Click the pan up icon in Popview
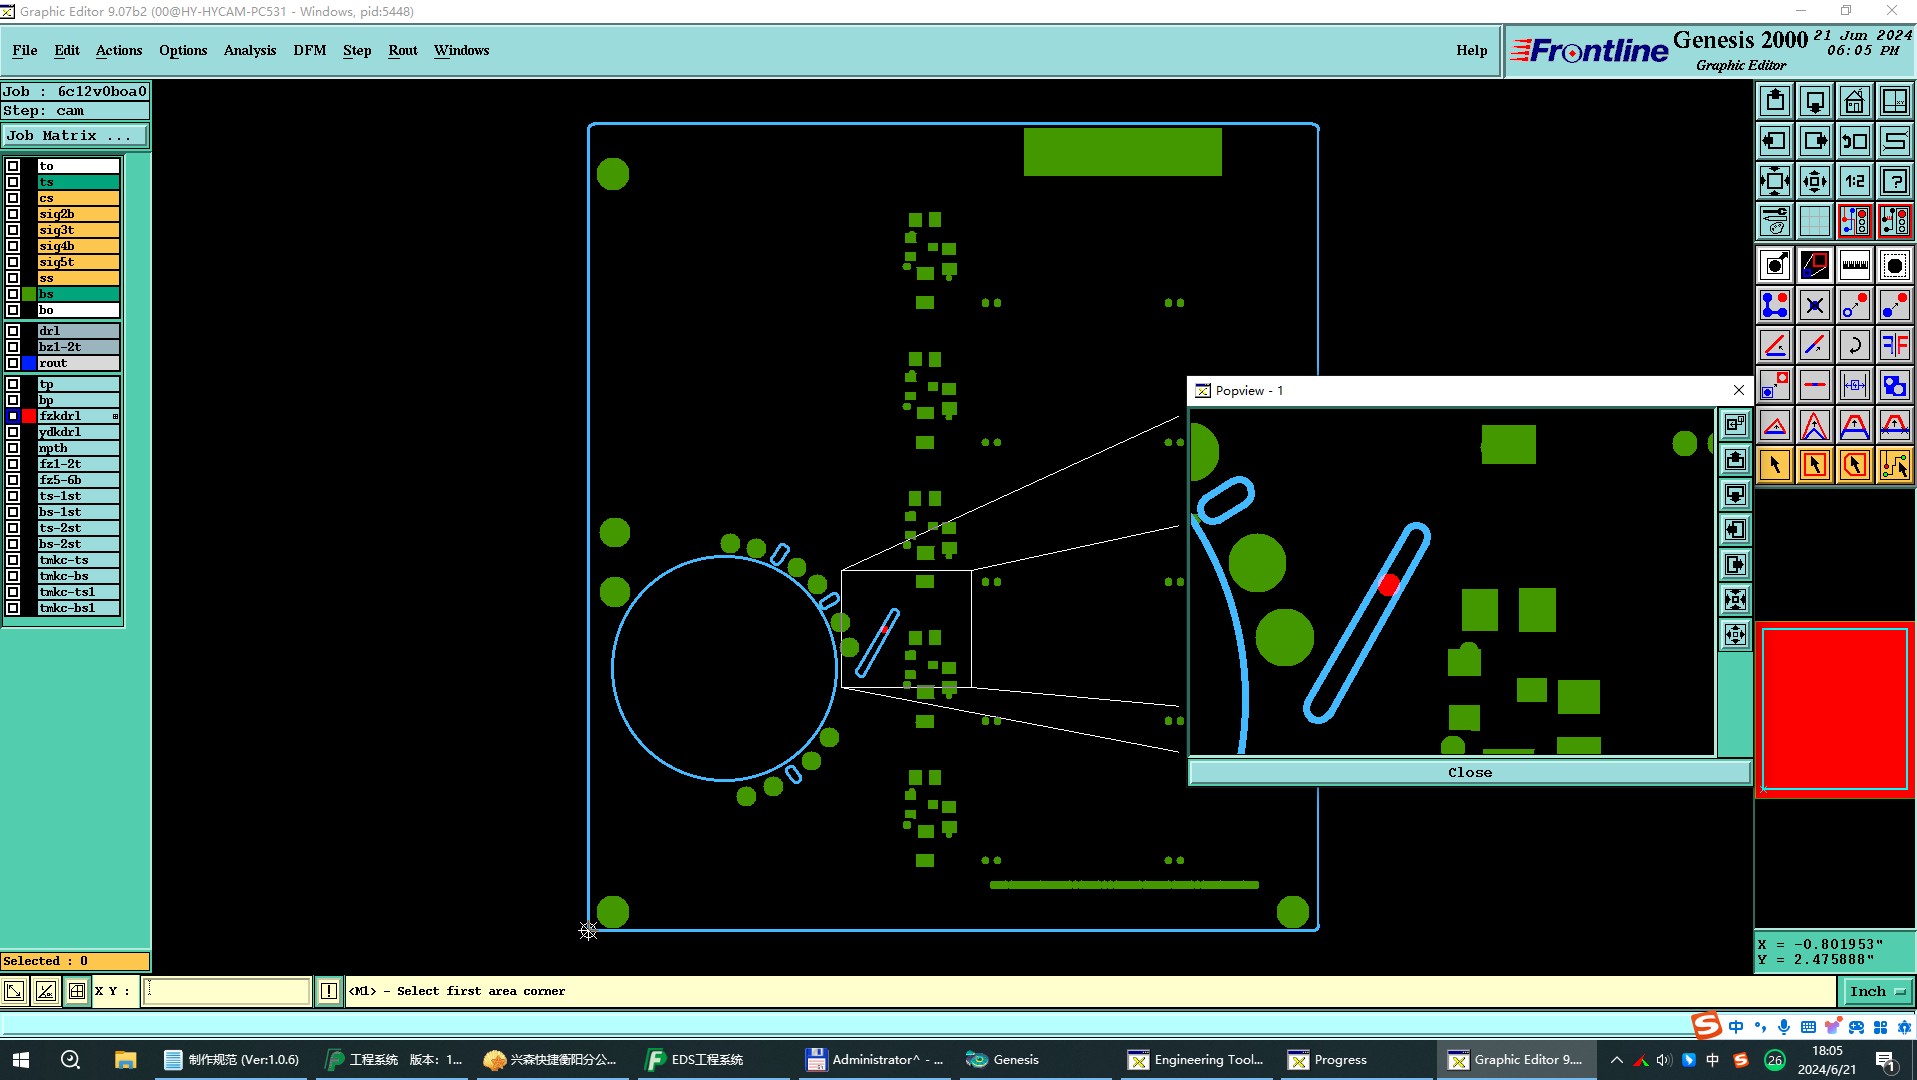Screen dimensions: 1917x1080 point(1735,459)
